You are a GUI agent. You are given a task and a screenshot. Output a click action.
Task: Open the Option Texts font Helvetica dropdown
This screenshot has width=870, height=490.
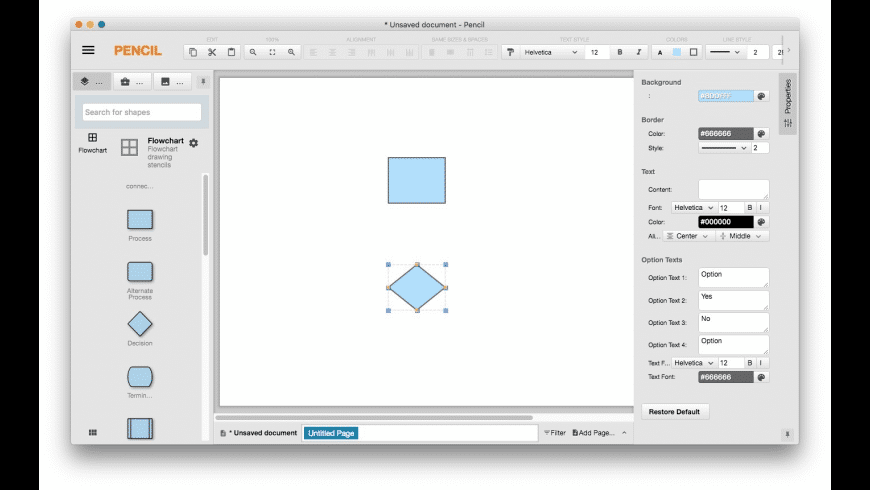click(x=694, y=363)
